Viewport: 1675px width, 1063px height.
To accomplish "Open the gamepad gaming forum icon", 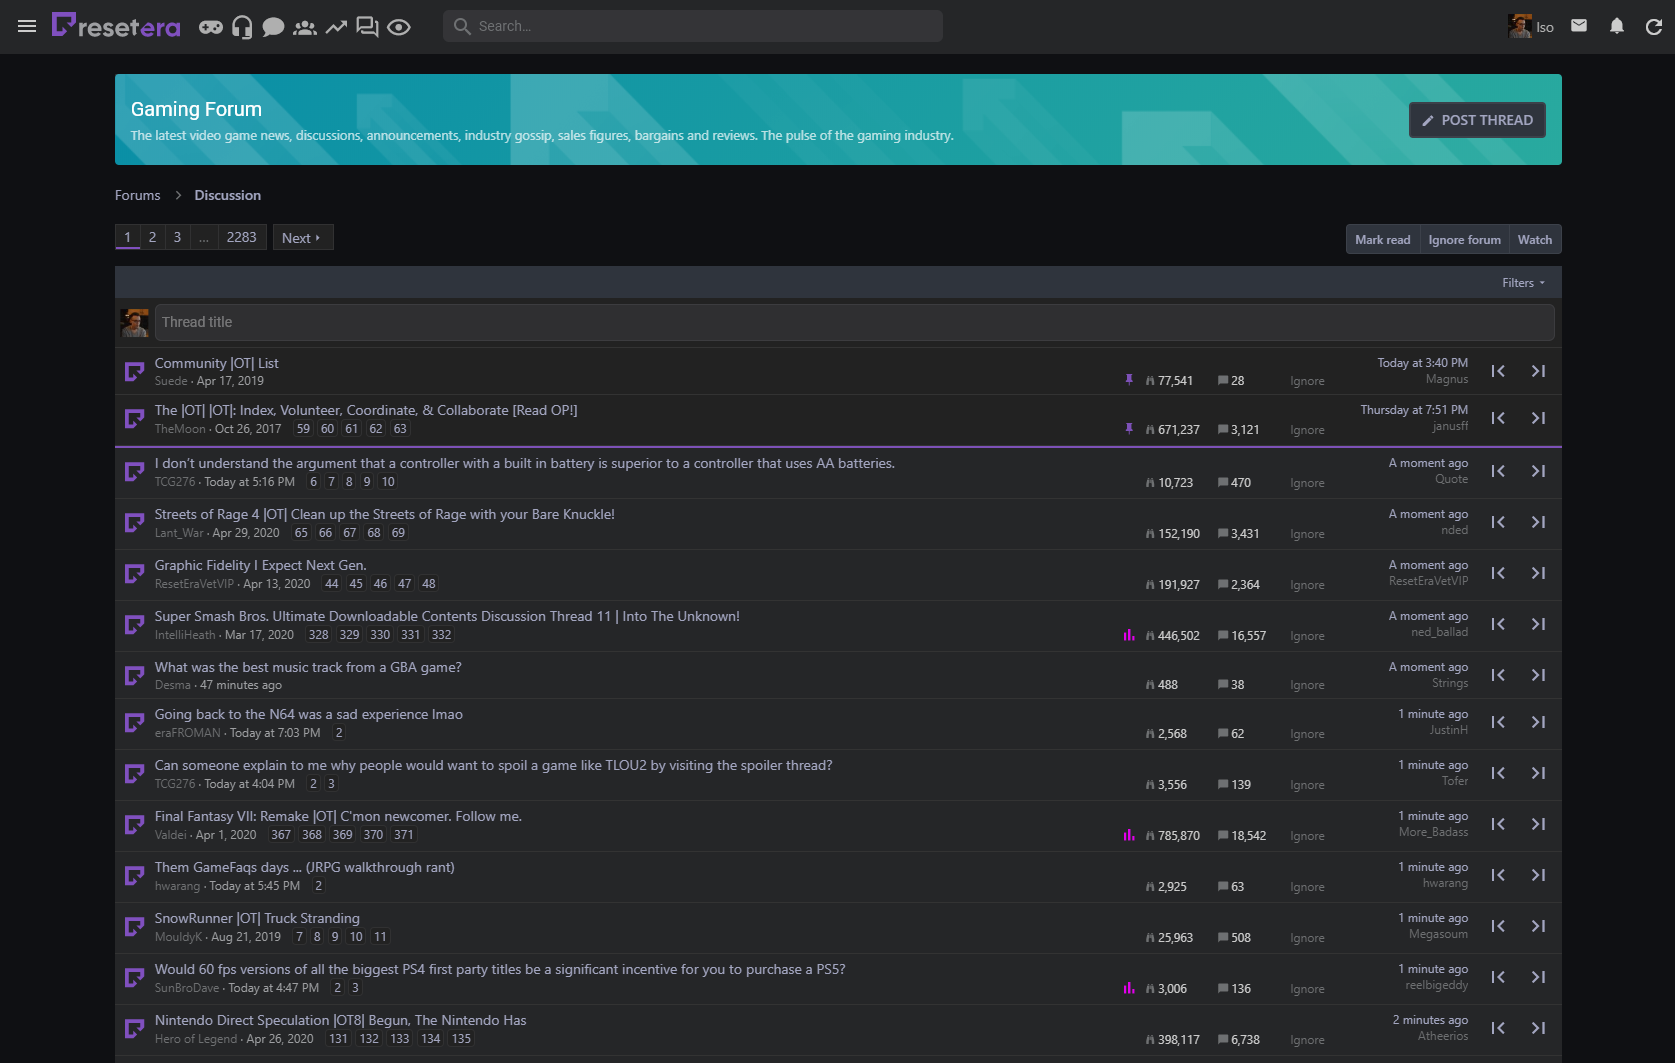I will (x=211, y=27).
